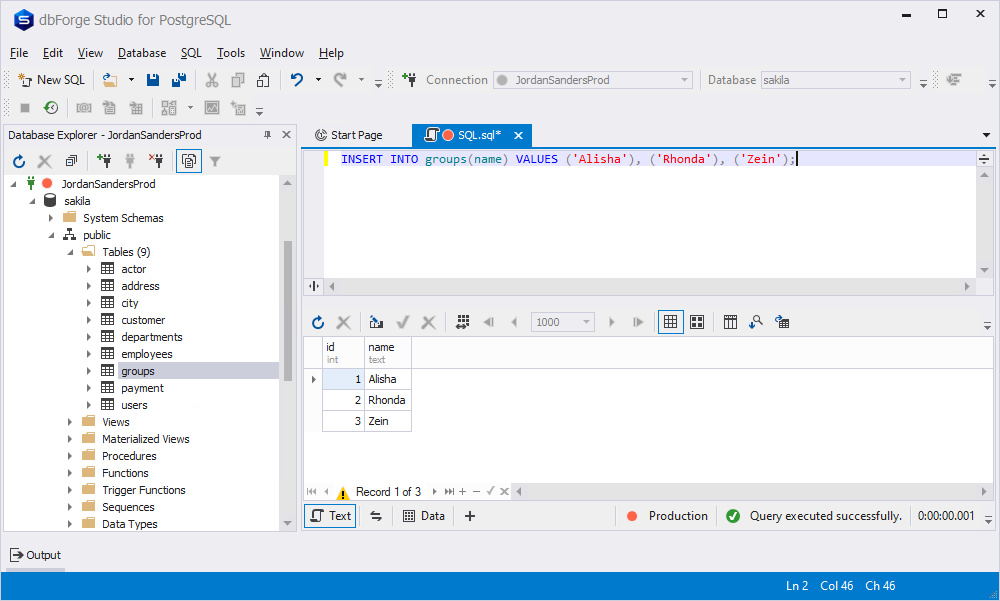Toggle grid view mode for results
Screen dimensions: 1000x601
pos(670,321)
